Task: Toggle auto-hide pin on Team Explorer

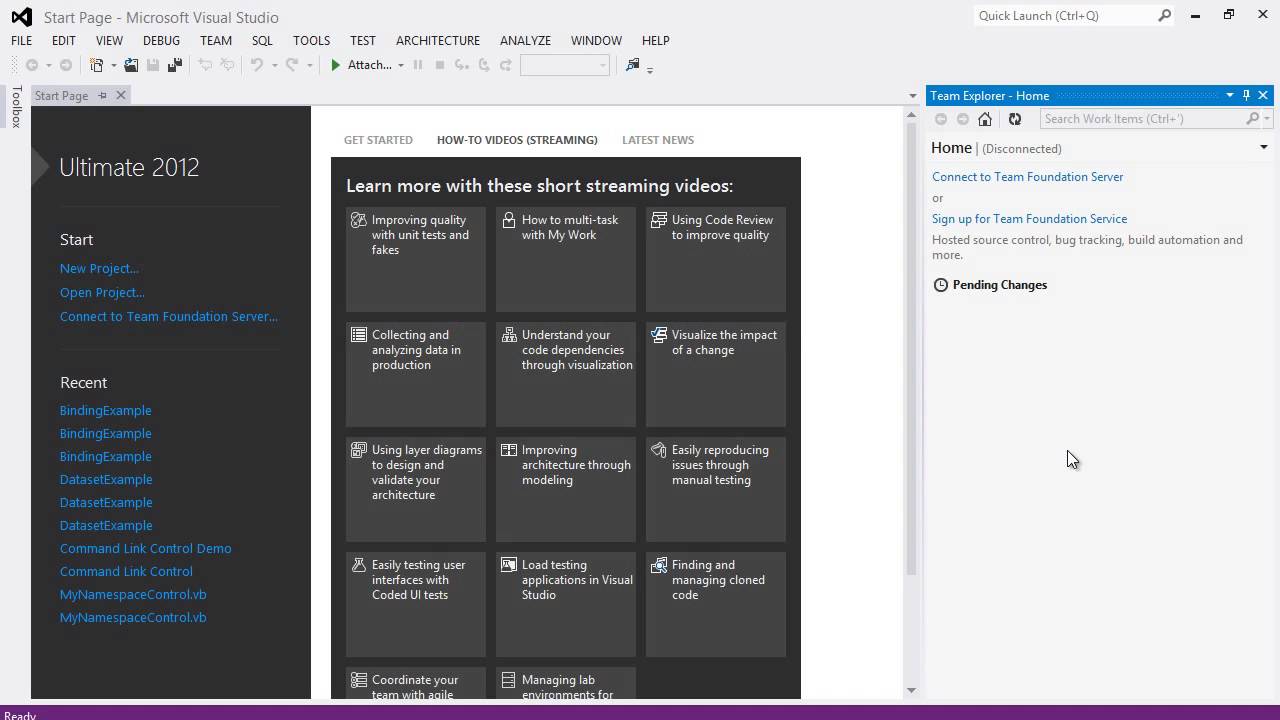Action: [1246, 95]
